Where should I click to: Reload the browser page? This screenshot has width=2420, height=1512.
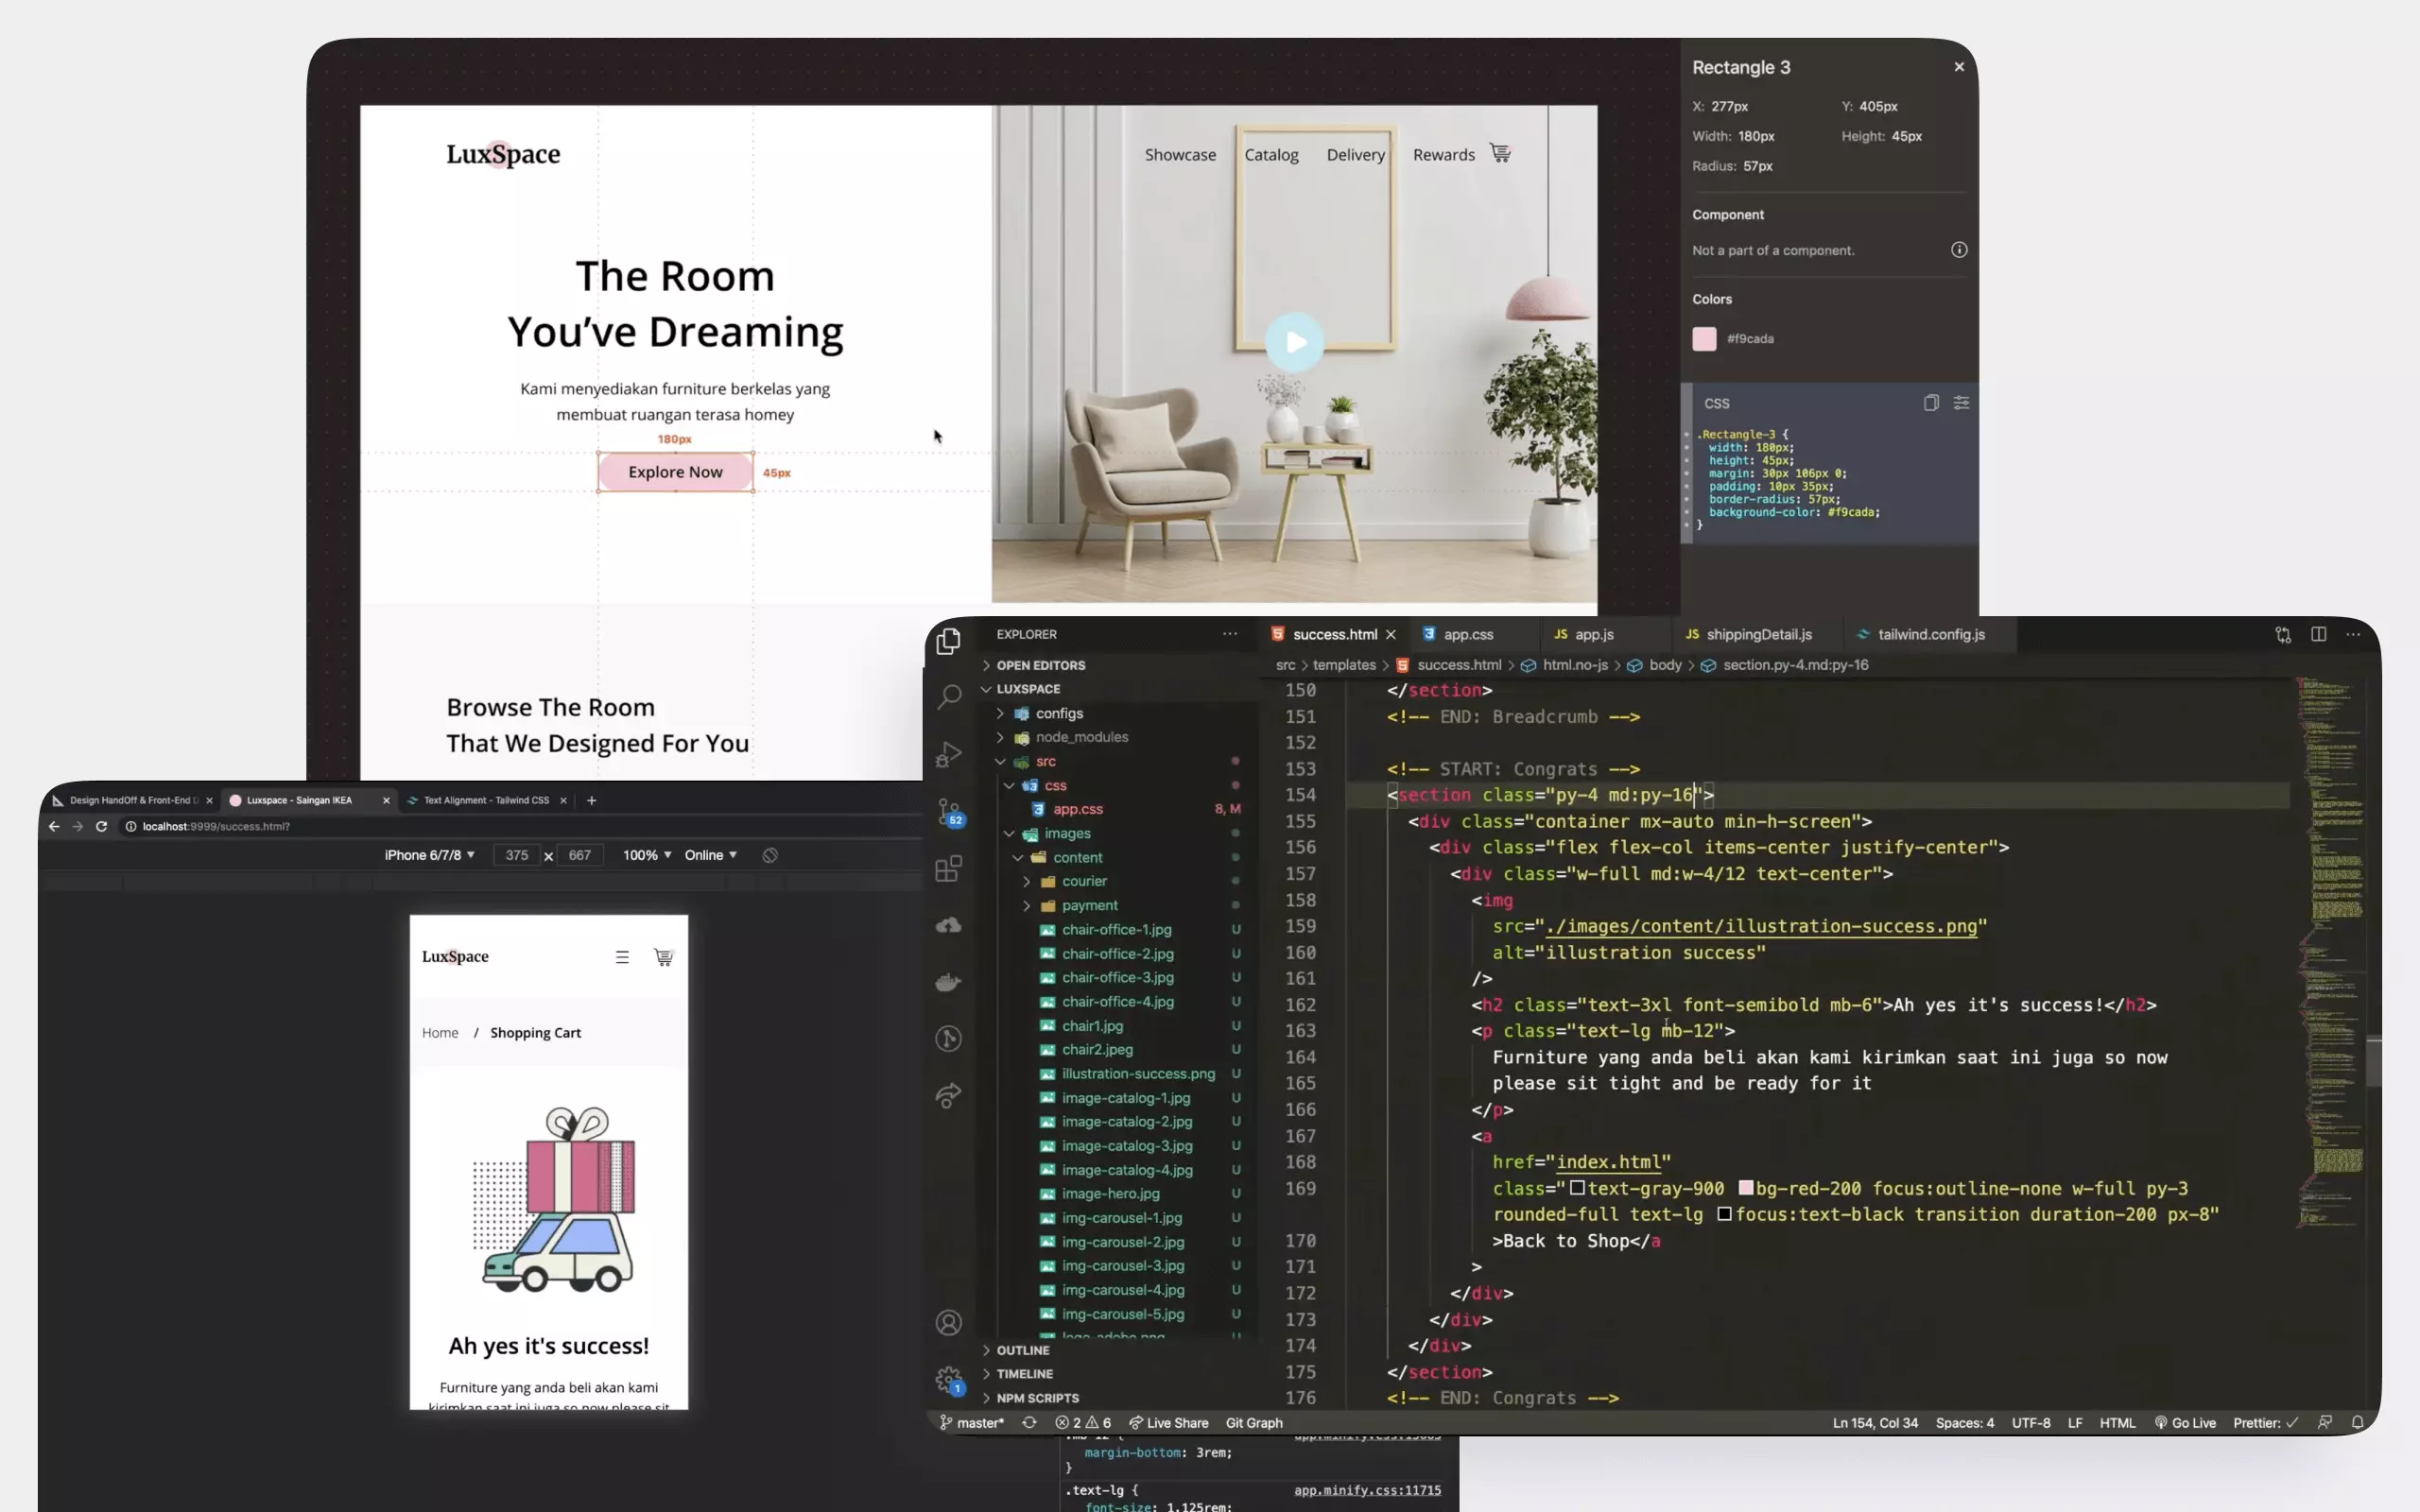tap(101, 826)
